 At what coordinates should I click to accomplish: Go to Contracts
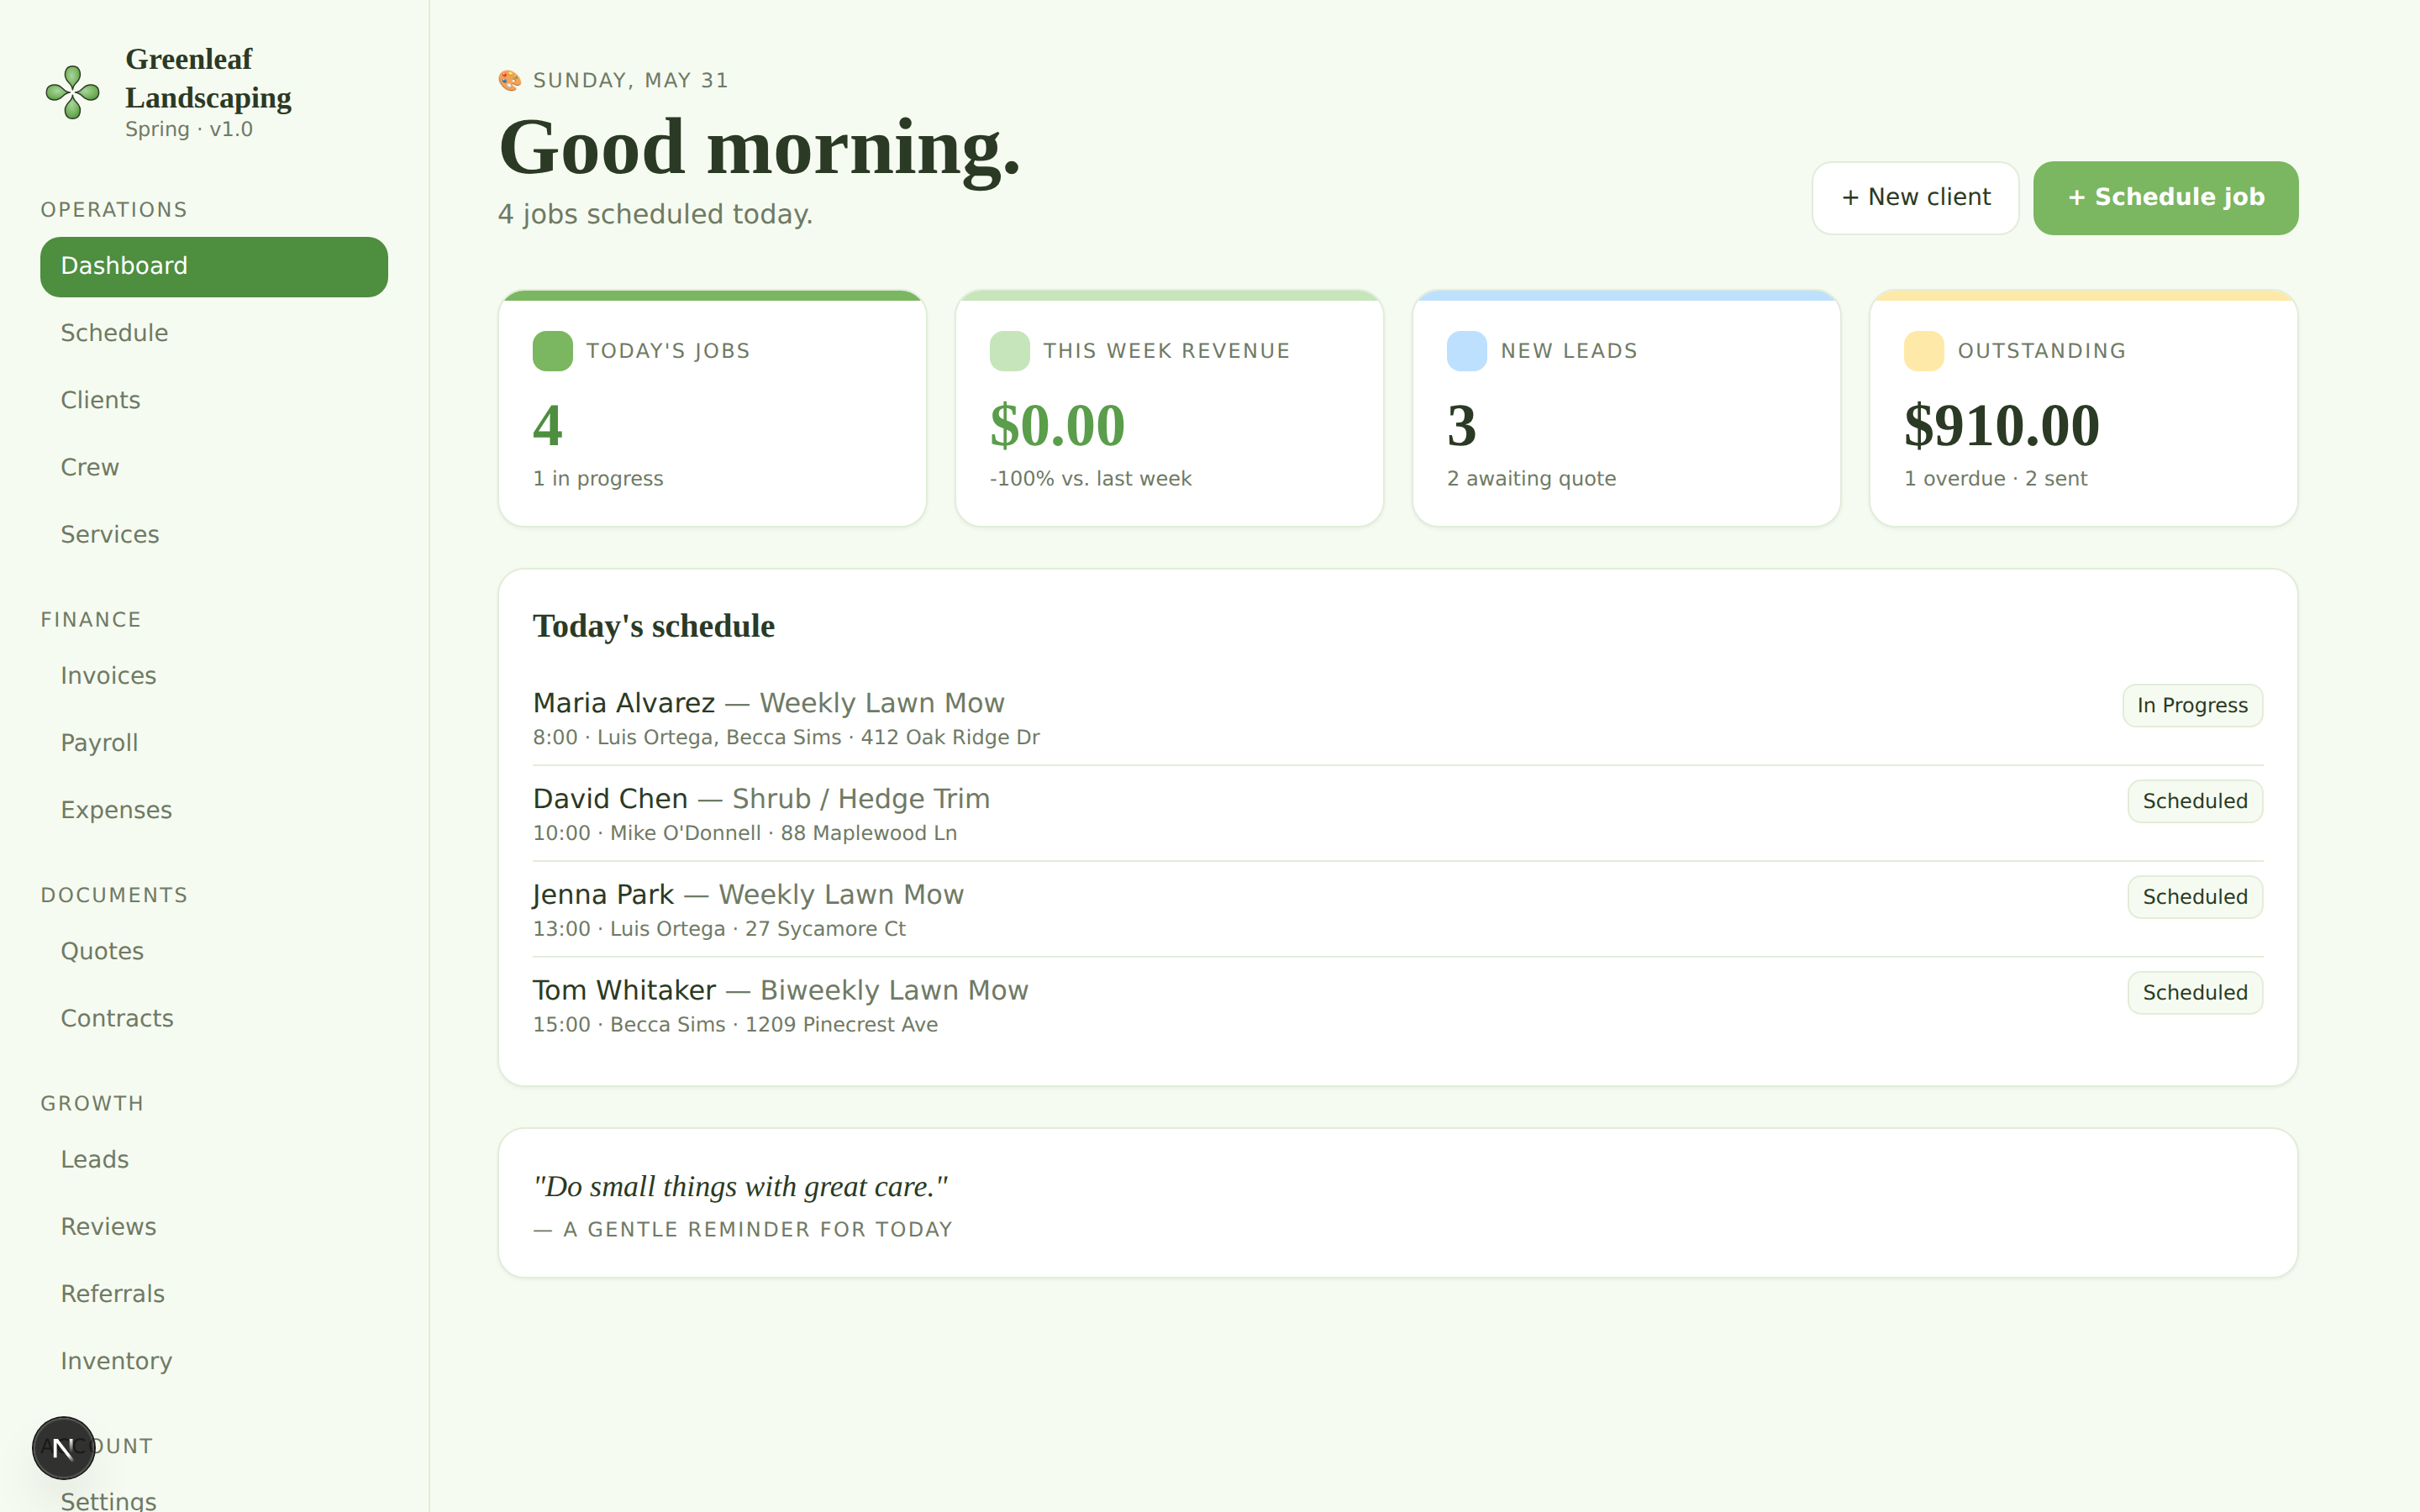214,1018
